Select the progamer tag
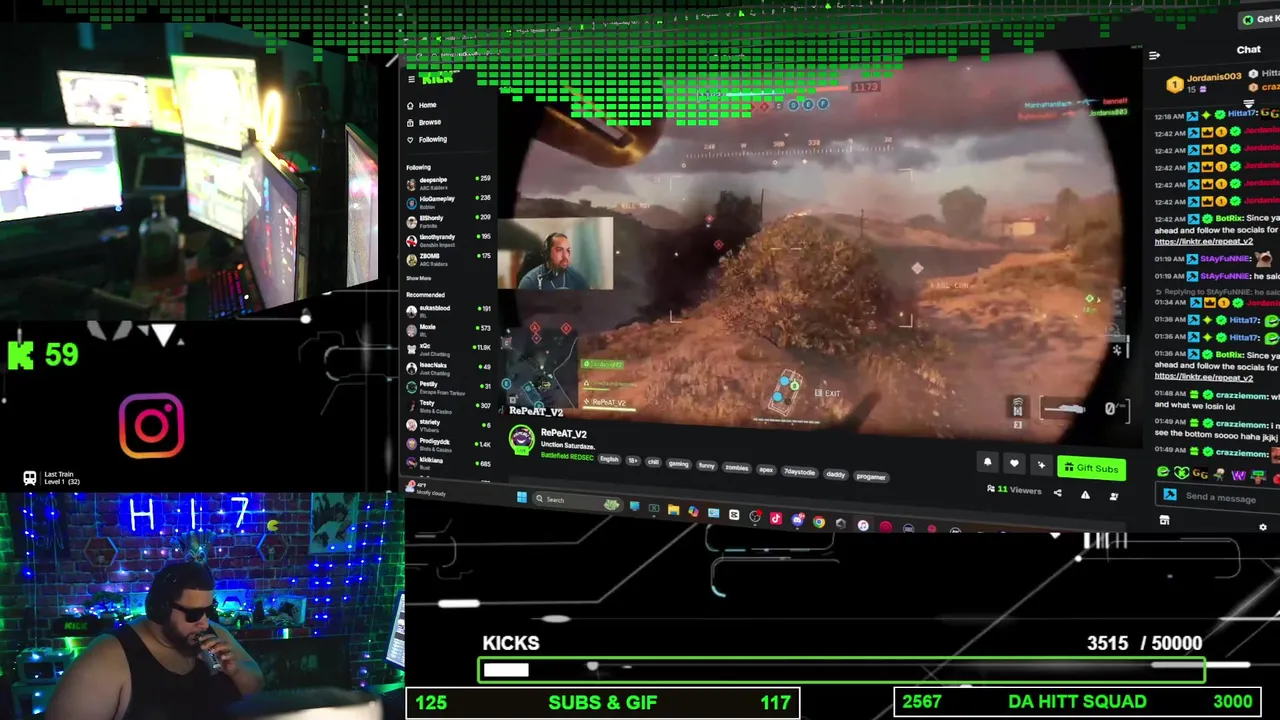 tap(870, 476)
